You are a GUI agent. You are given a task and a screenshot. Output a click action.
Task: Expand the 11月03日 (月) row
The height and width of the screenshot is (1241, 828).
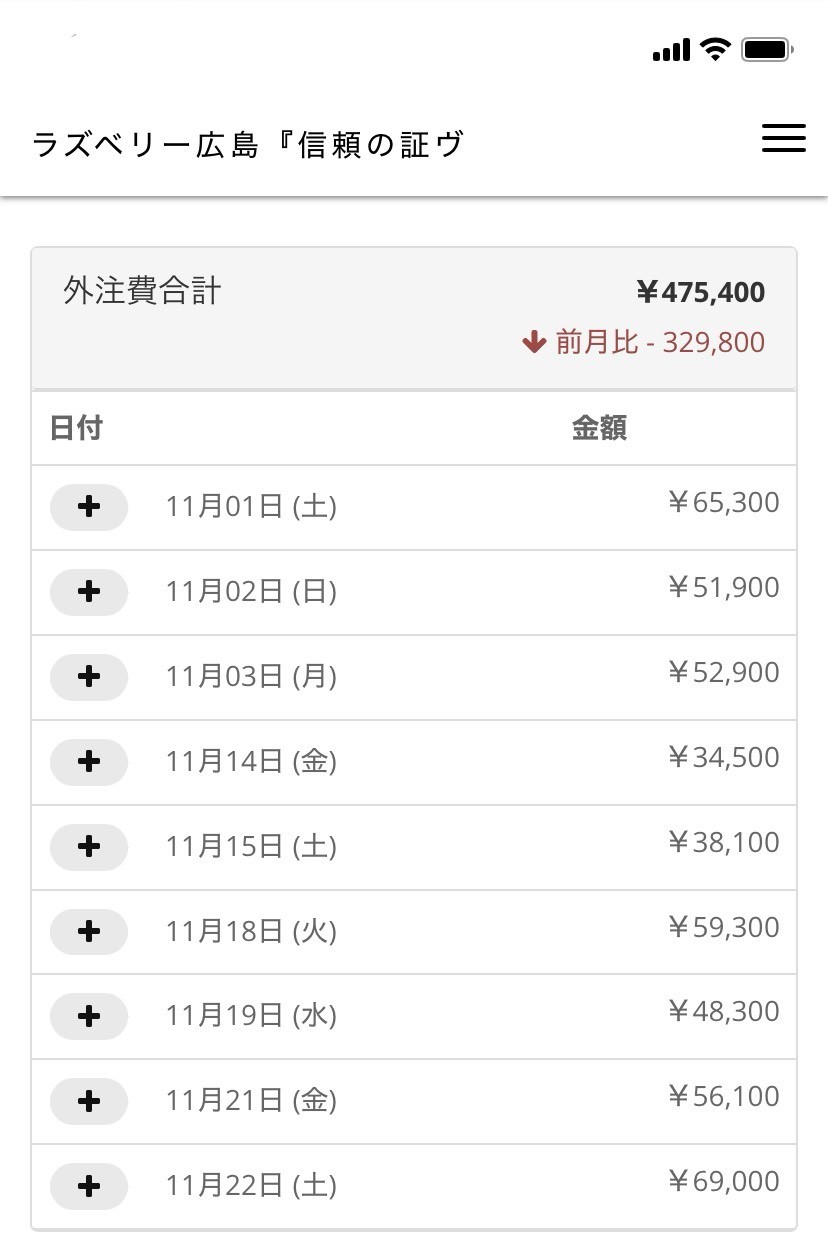point(89,677)
